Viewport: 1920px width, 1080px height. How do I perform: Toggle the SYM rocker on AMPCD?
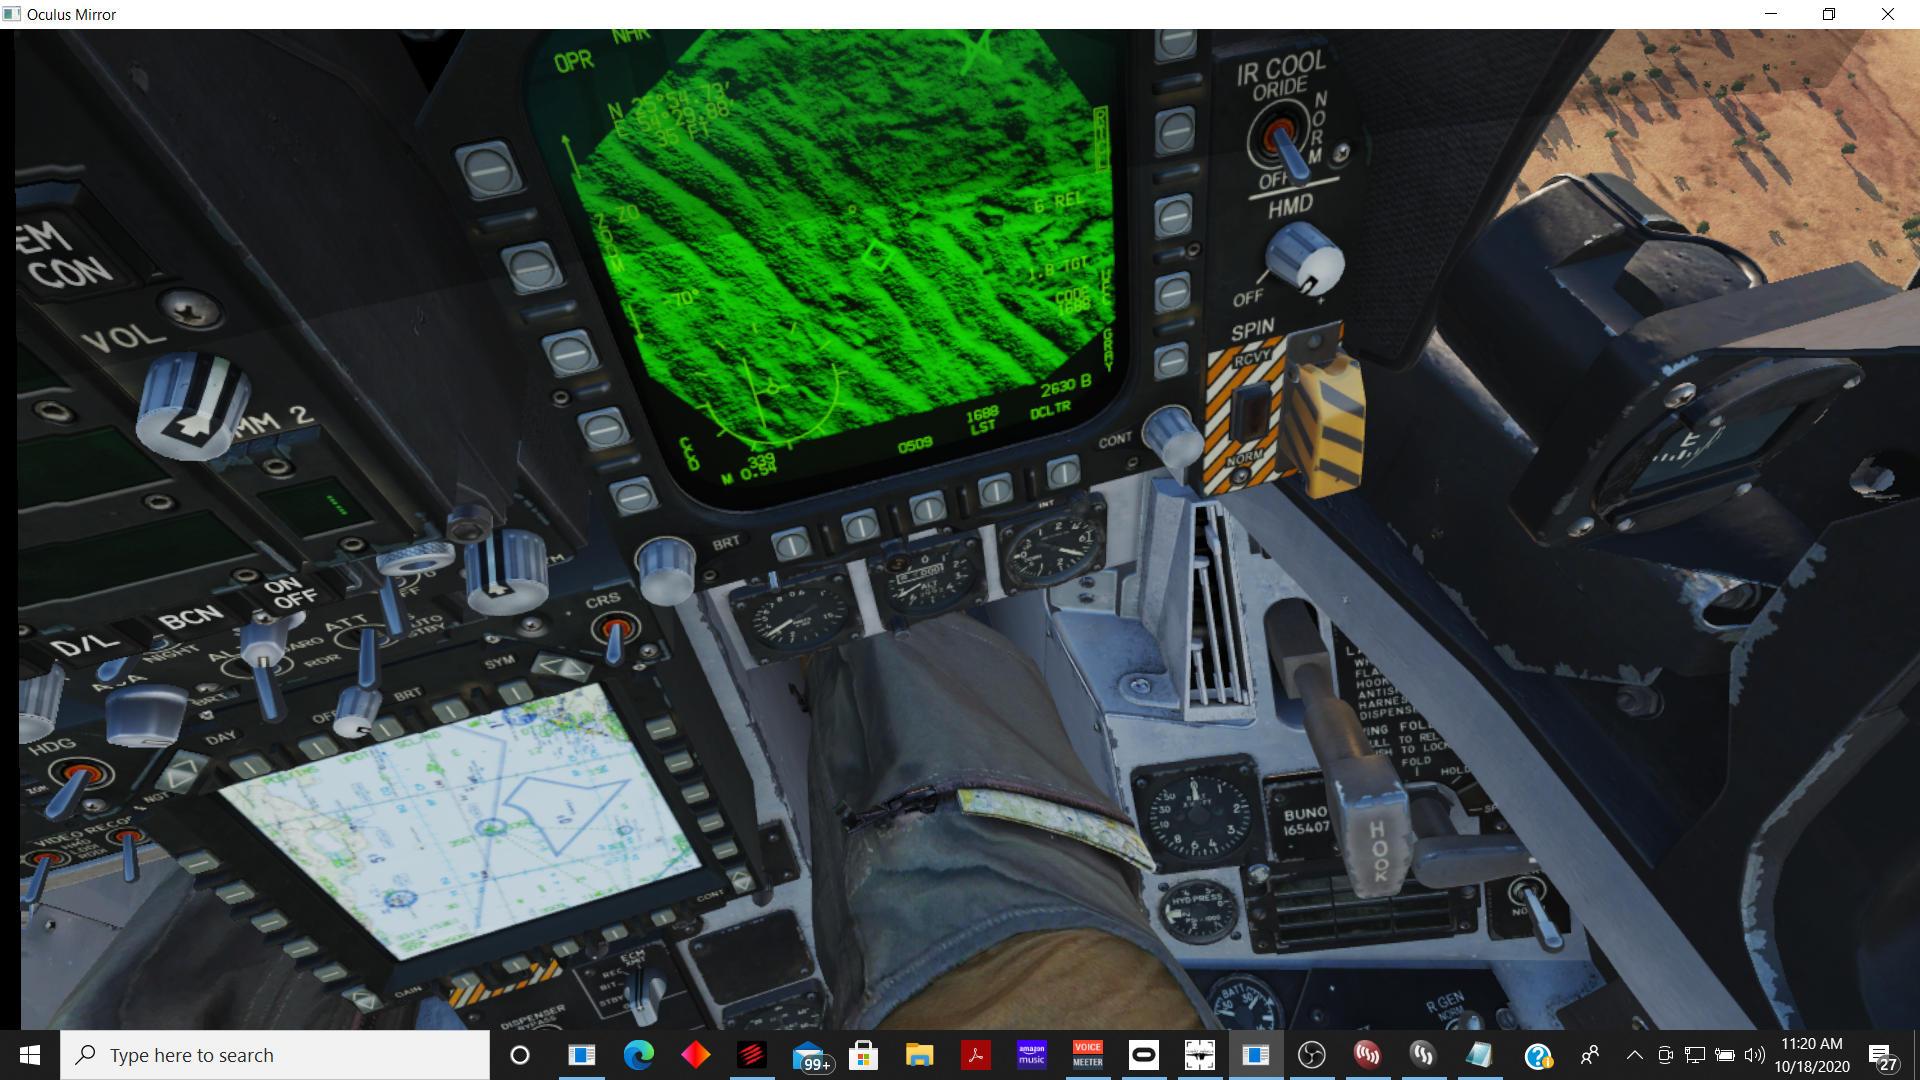tap(561, 666)
